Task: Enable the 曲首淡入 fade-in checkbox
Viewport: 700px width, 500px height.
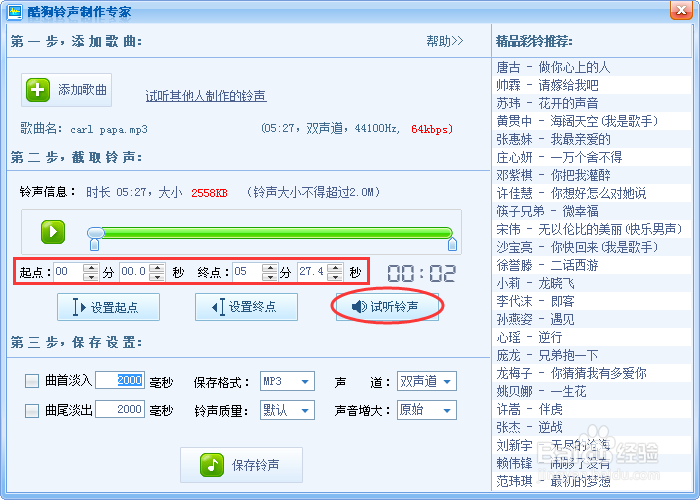Action: click(32, 381)
